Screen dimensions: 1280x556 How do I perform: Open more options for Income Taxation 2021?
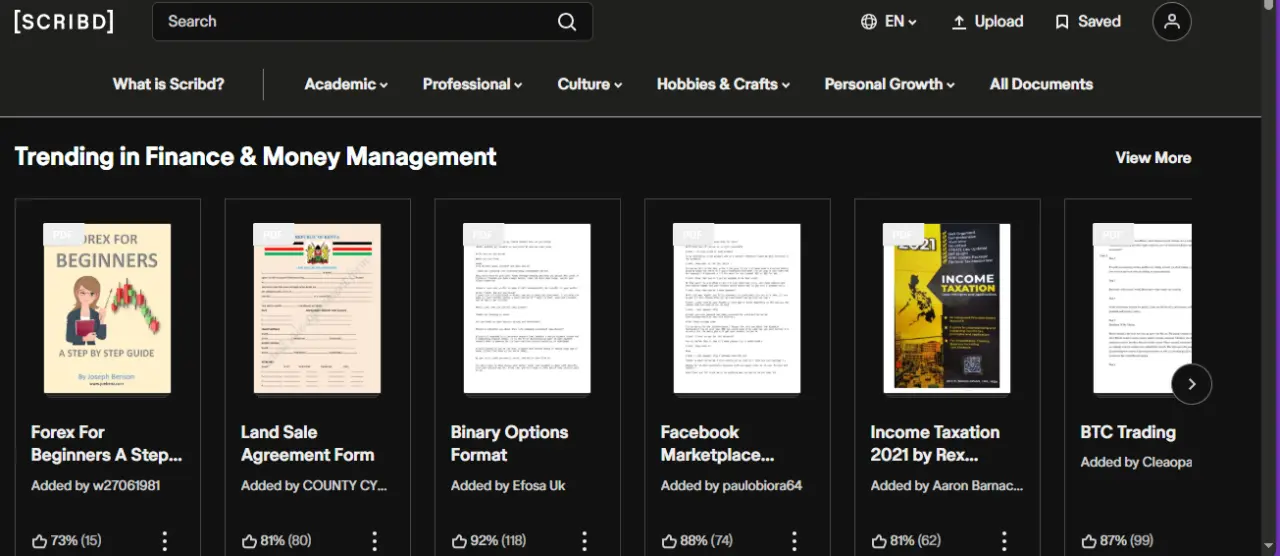click(1005, 541)
